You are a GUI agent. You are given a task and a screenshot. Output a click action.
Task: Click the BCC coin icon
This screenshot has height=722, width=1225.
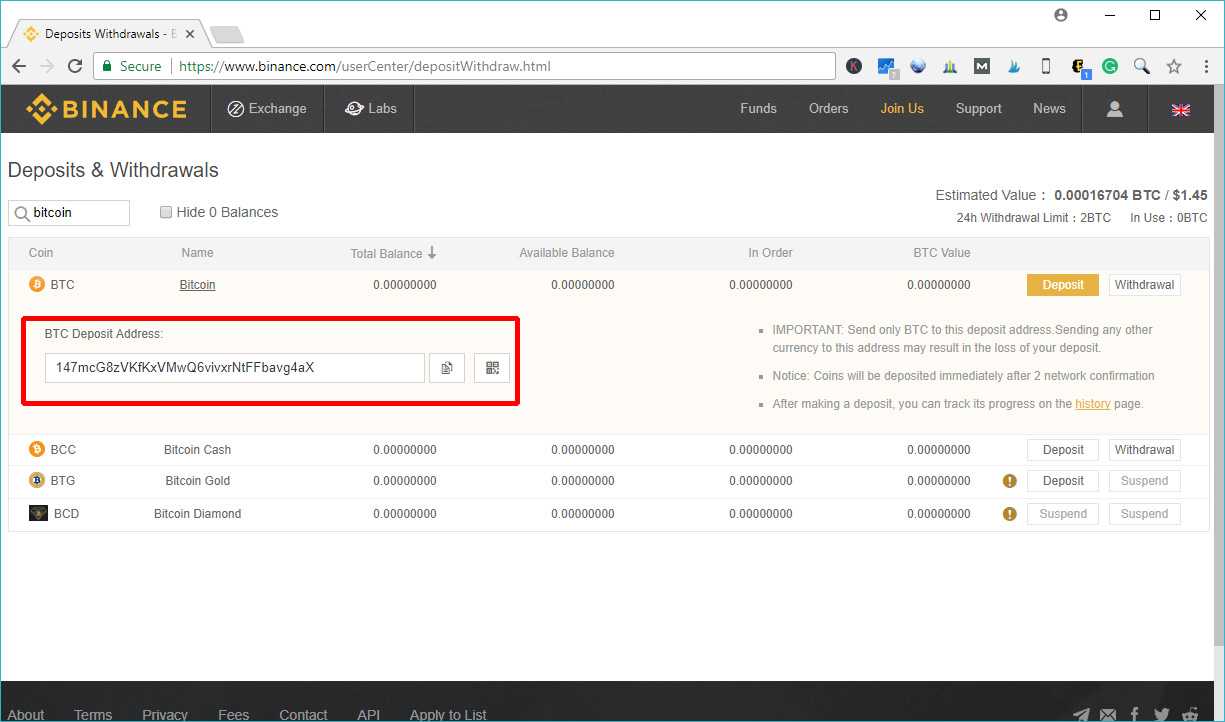tap(37, 449)
